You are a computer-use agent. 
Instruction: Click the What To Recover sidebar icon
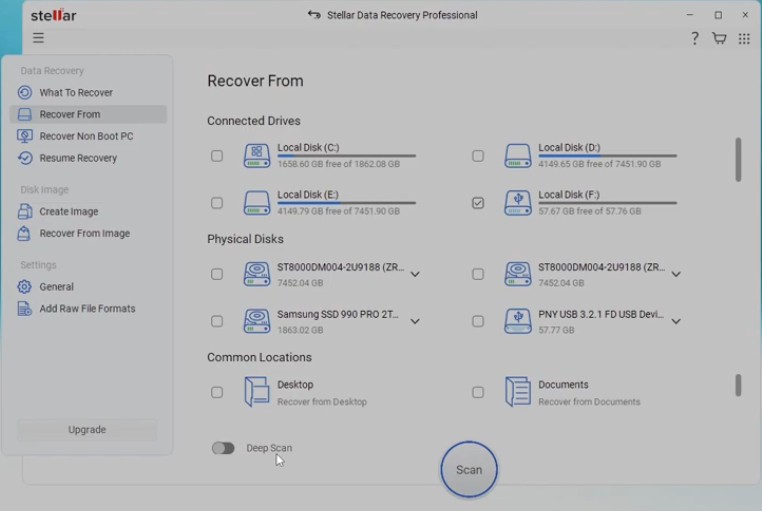[x=25, y=92]
